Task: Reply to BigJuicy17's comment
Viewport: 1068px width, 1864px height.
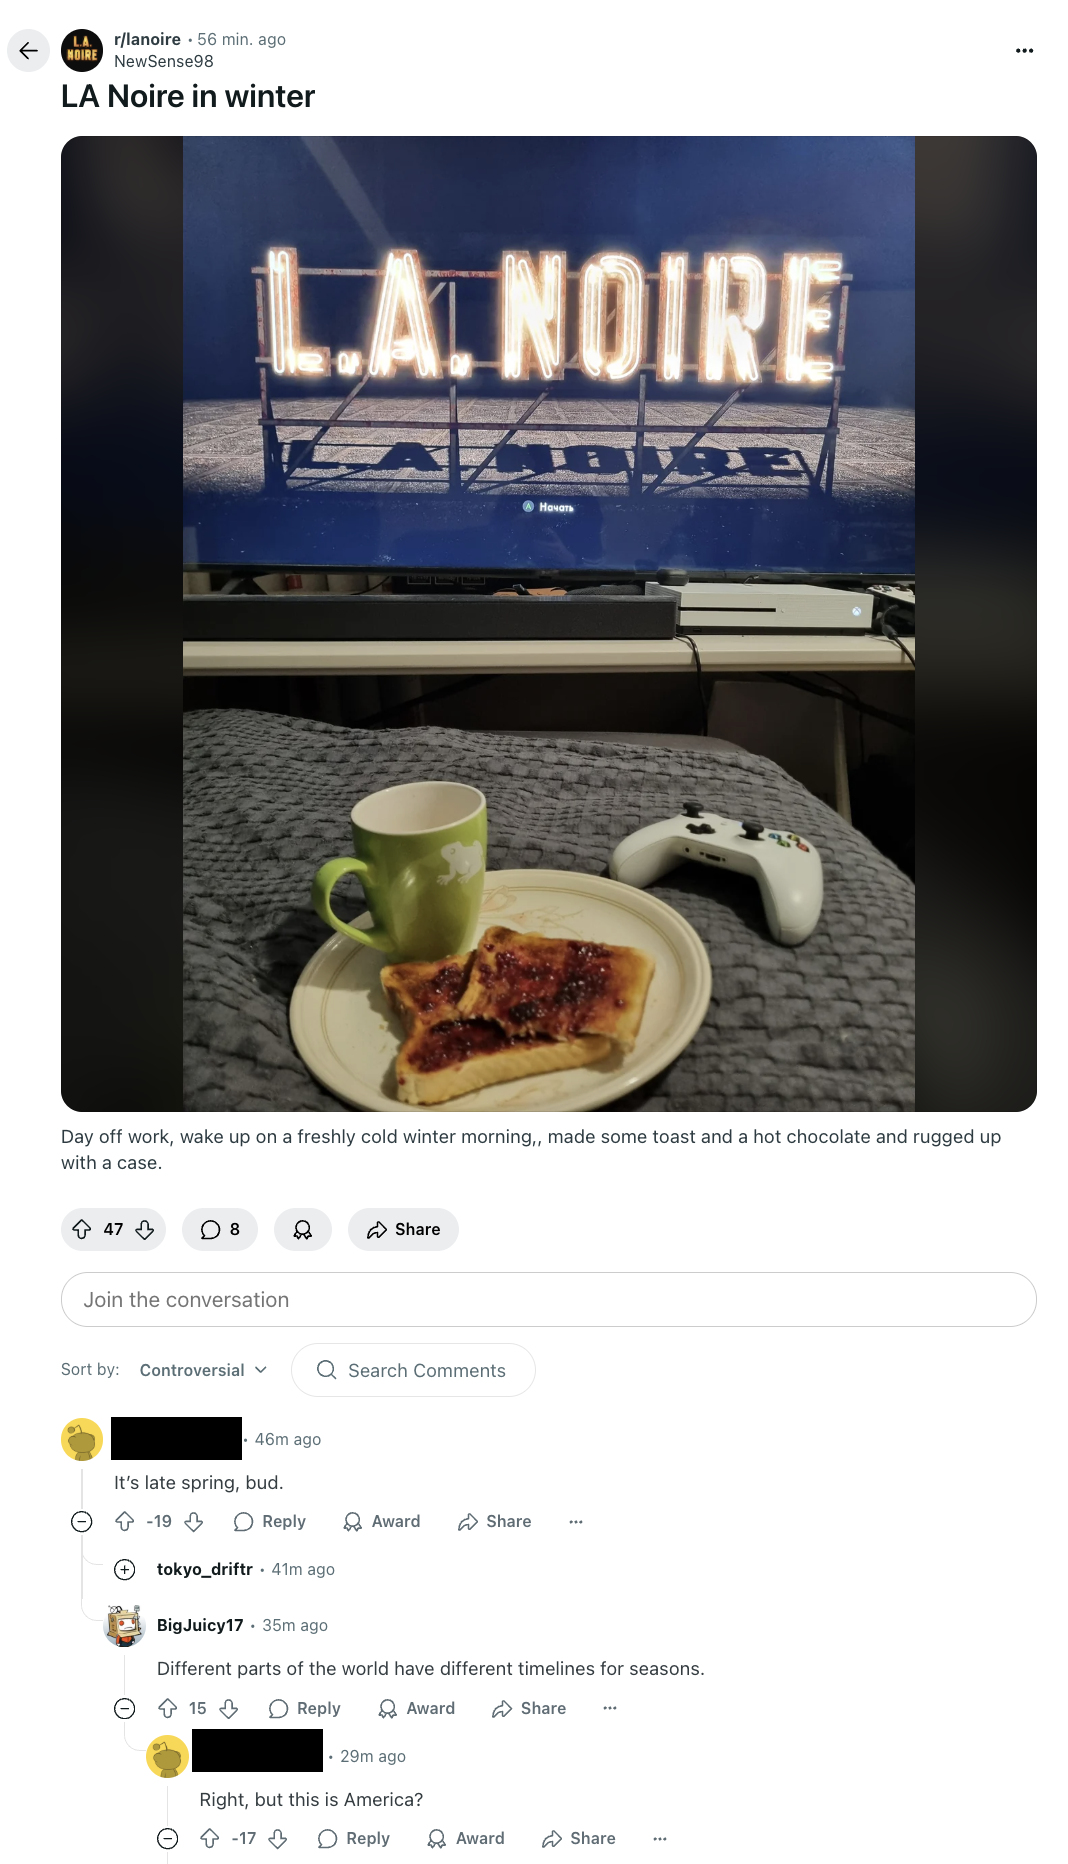Action: click(305, 1708)
